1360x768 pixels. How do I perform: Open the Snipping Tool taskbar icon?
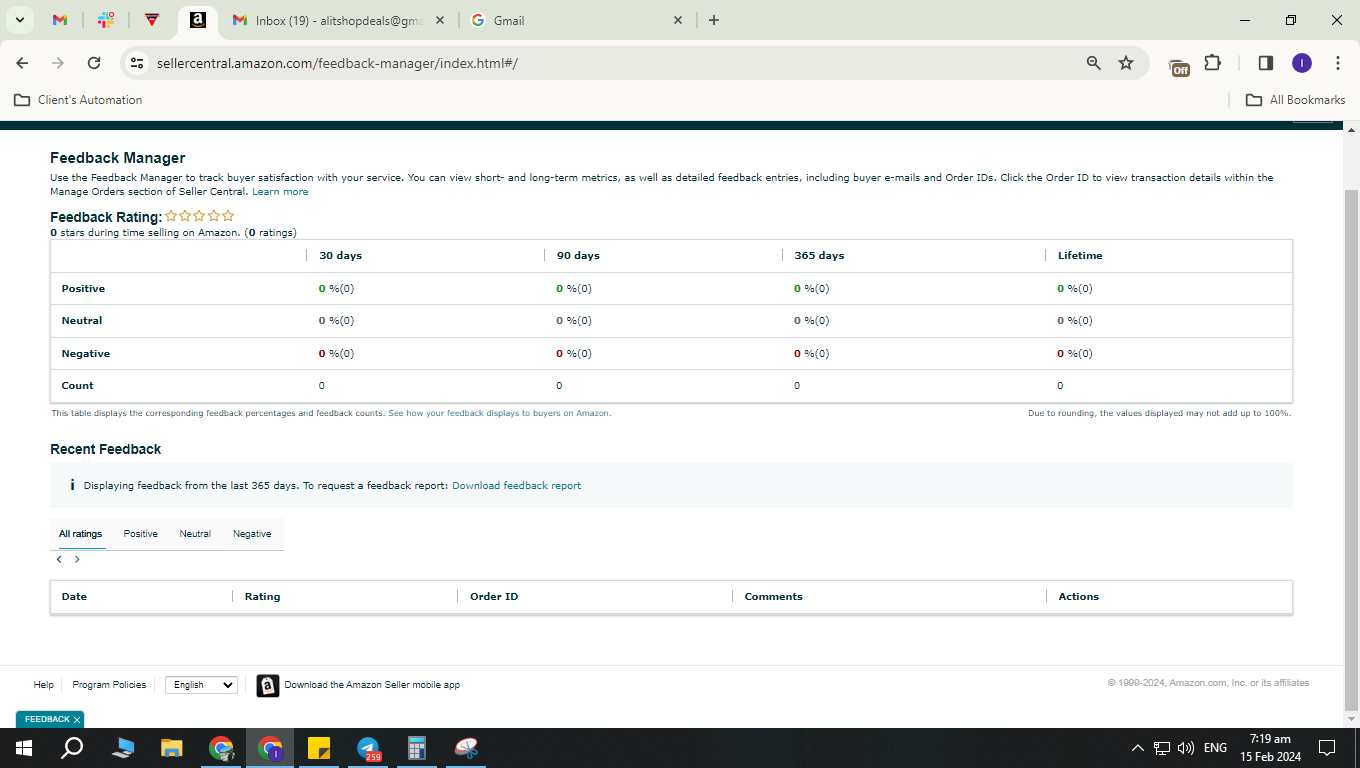tap(467, 748)
